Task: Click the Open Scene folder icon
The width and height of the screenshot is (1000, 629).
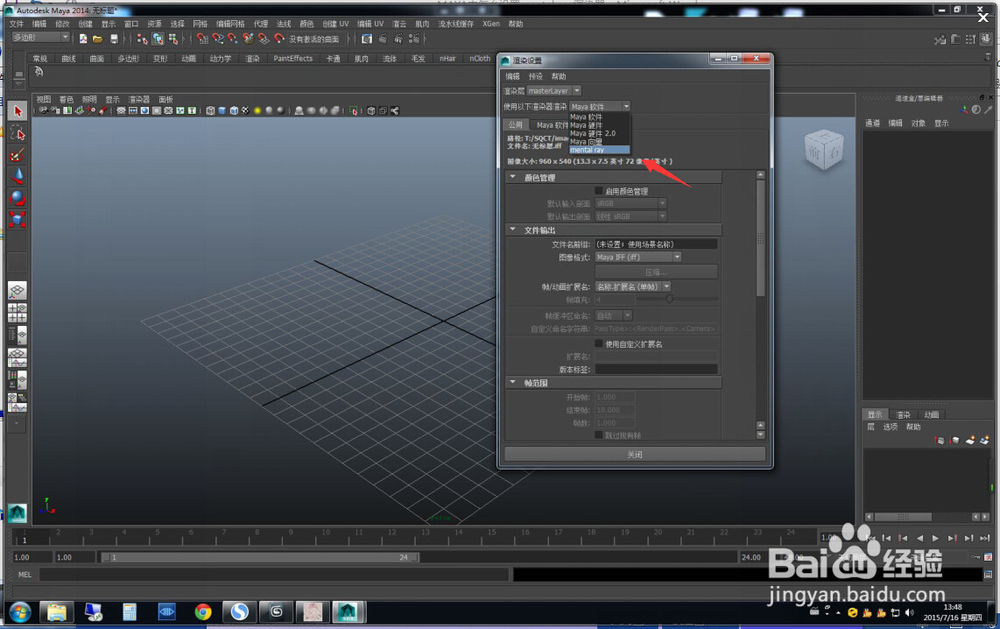Action: pyautogui.click(x=98, y=39)
